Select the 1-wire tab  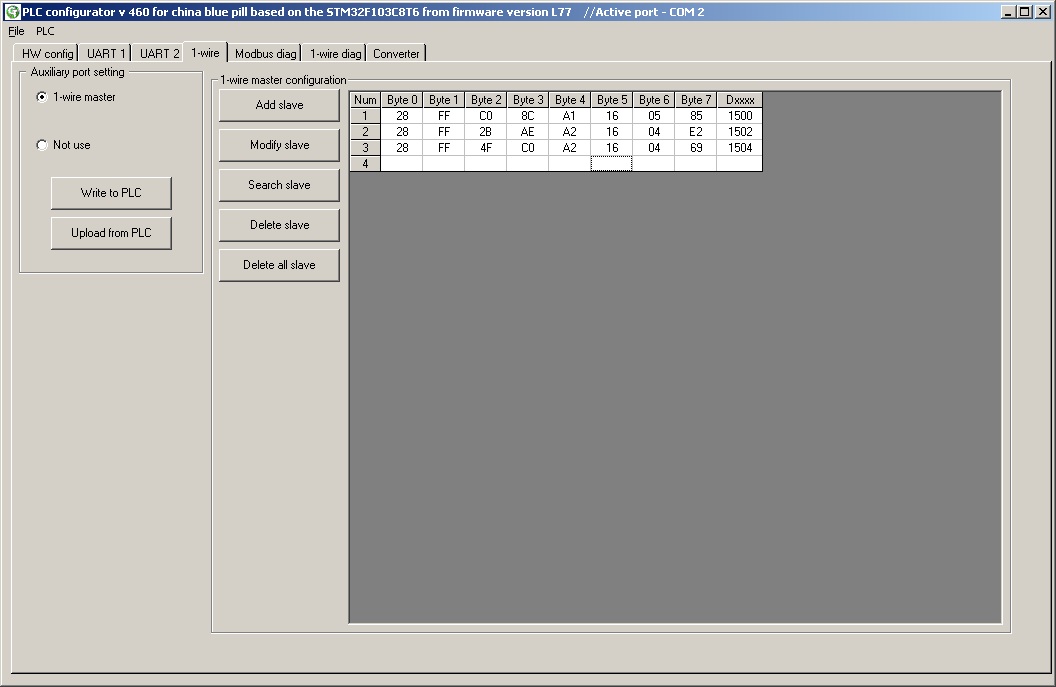(x=205, y=53)
